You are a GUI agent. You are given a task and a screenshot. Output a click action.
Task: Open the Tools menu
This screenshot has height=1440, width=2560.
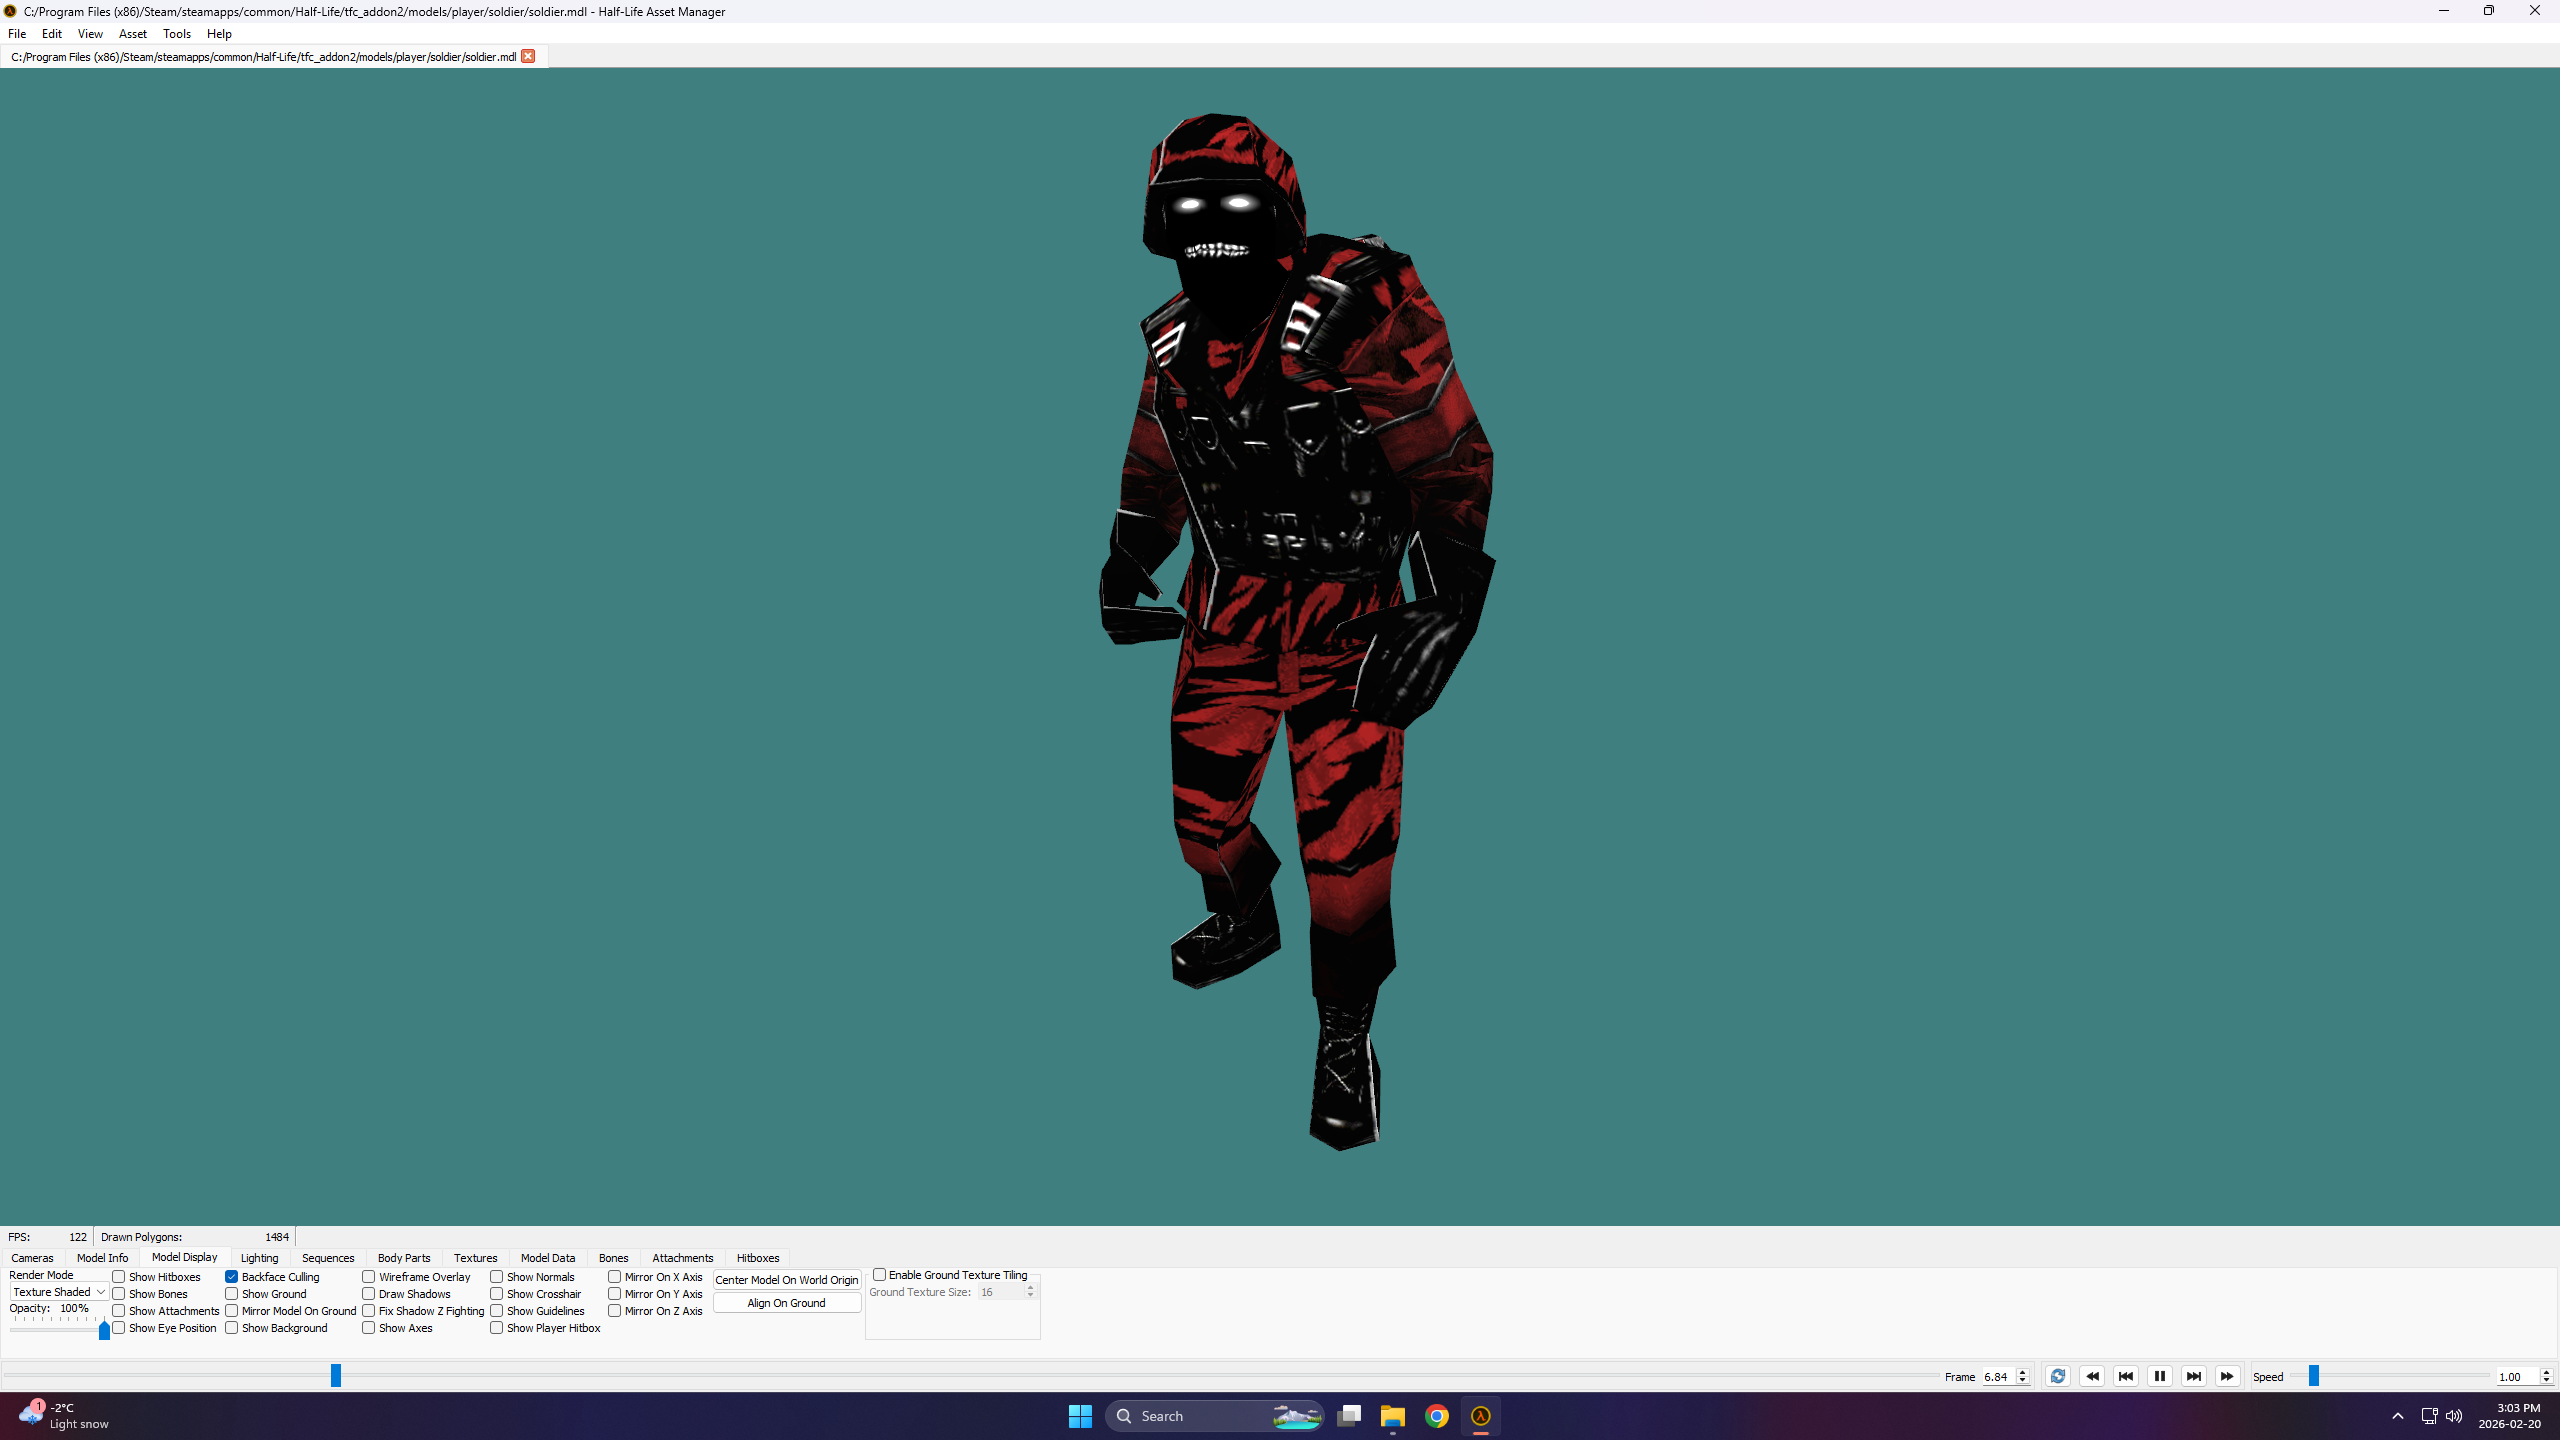click(177, 34)
